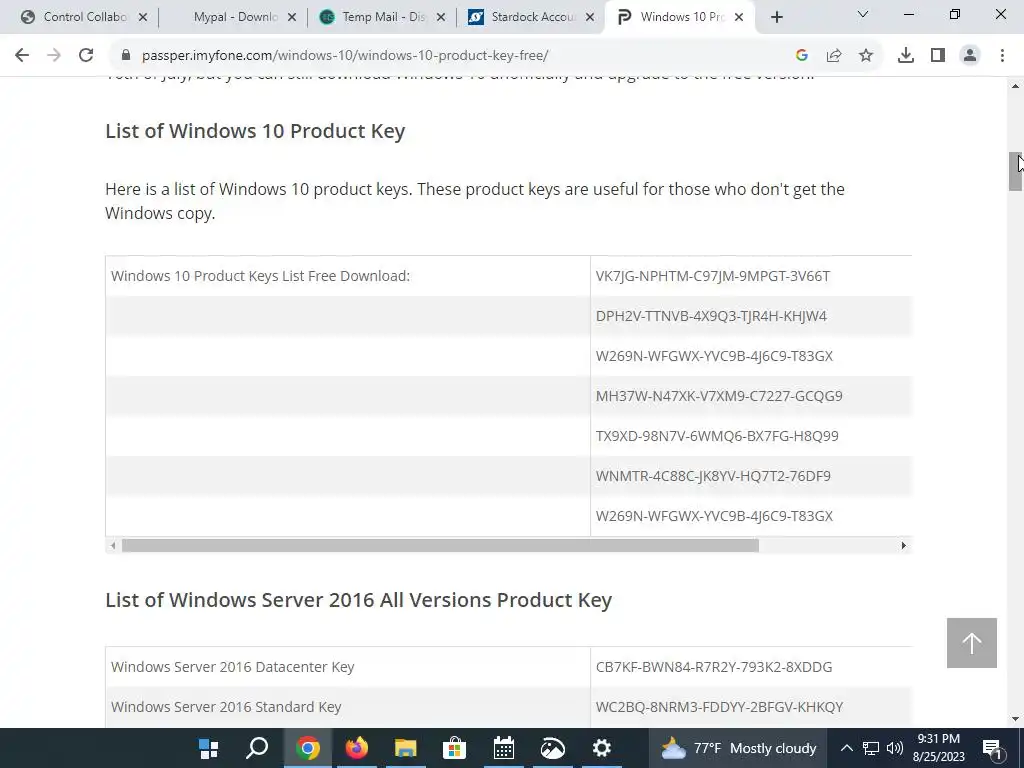Go back to the previous page

tap(22, 56)
